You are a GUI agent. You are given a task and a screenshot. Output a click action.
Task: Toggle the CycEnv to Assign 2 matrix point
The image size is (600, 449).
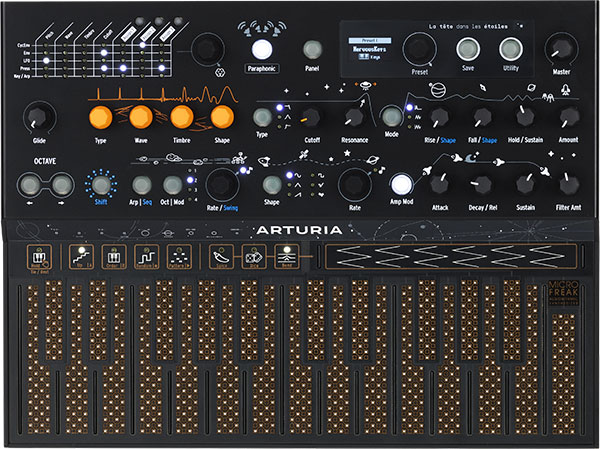click(142, 45)
